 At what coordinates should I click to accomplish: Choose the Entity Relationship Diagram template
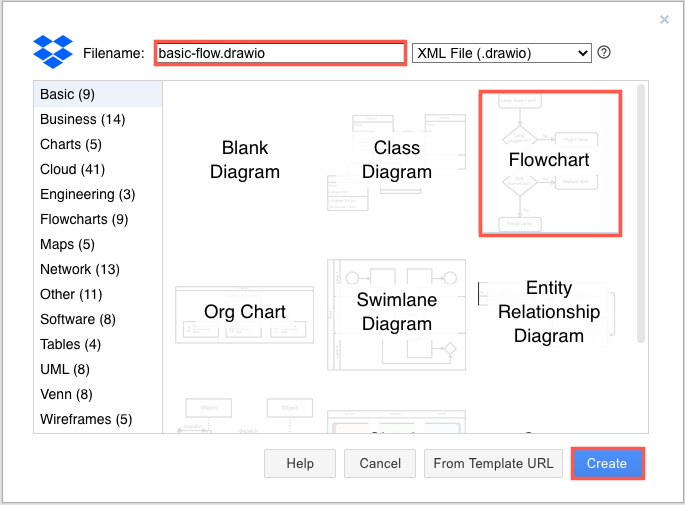tap(549, 312)
